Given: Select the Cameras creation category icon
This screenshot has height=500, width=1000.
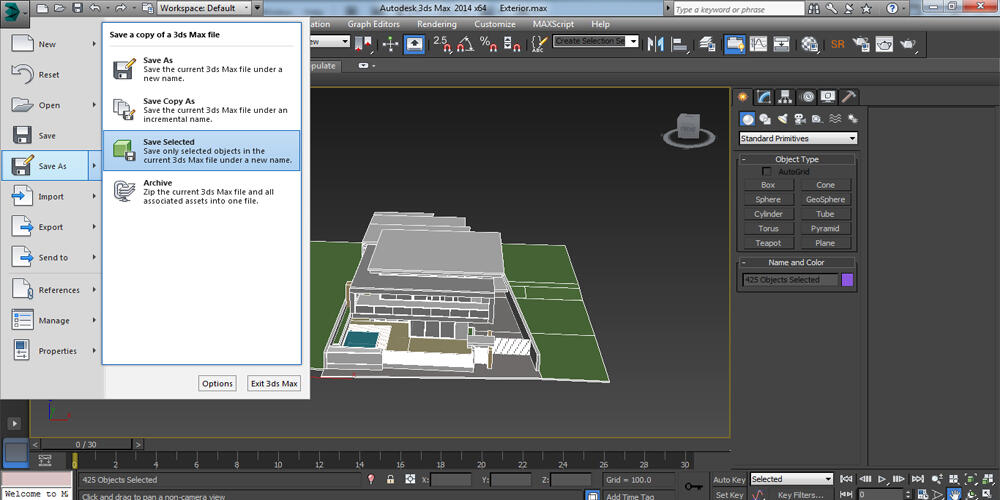Looking at the screenshot, I should [x=800, y=119].
